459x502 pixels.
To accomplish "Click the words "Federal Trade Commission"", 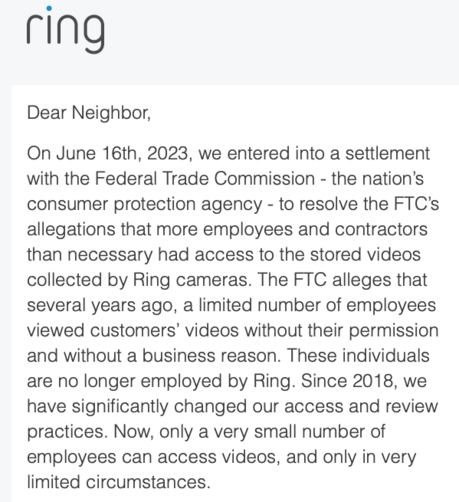I will [x=205, y=179].
